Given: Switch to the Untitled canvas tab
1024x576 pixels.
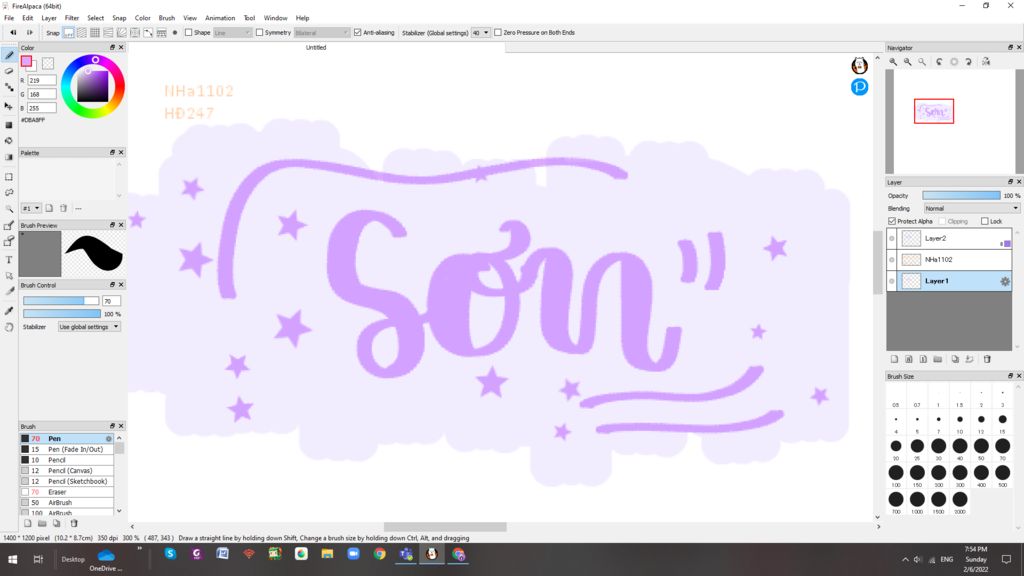Looking at the screenshot, I should (x=316, y=48).
